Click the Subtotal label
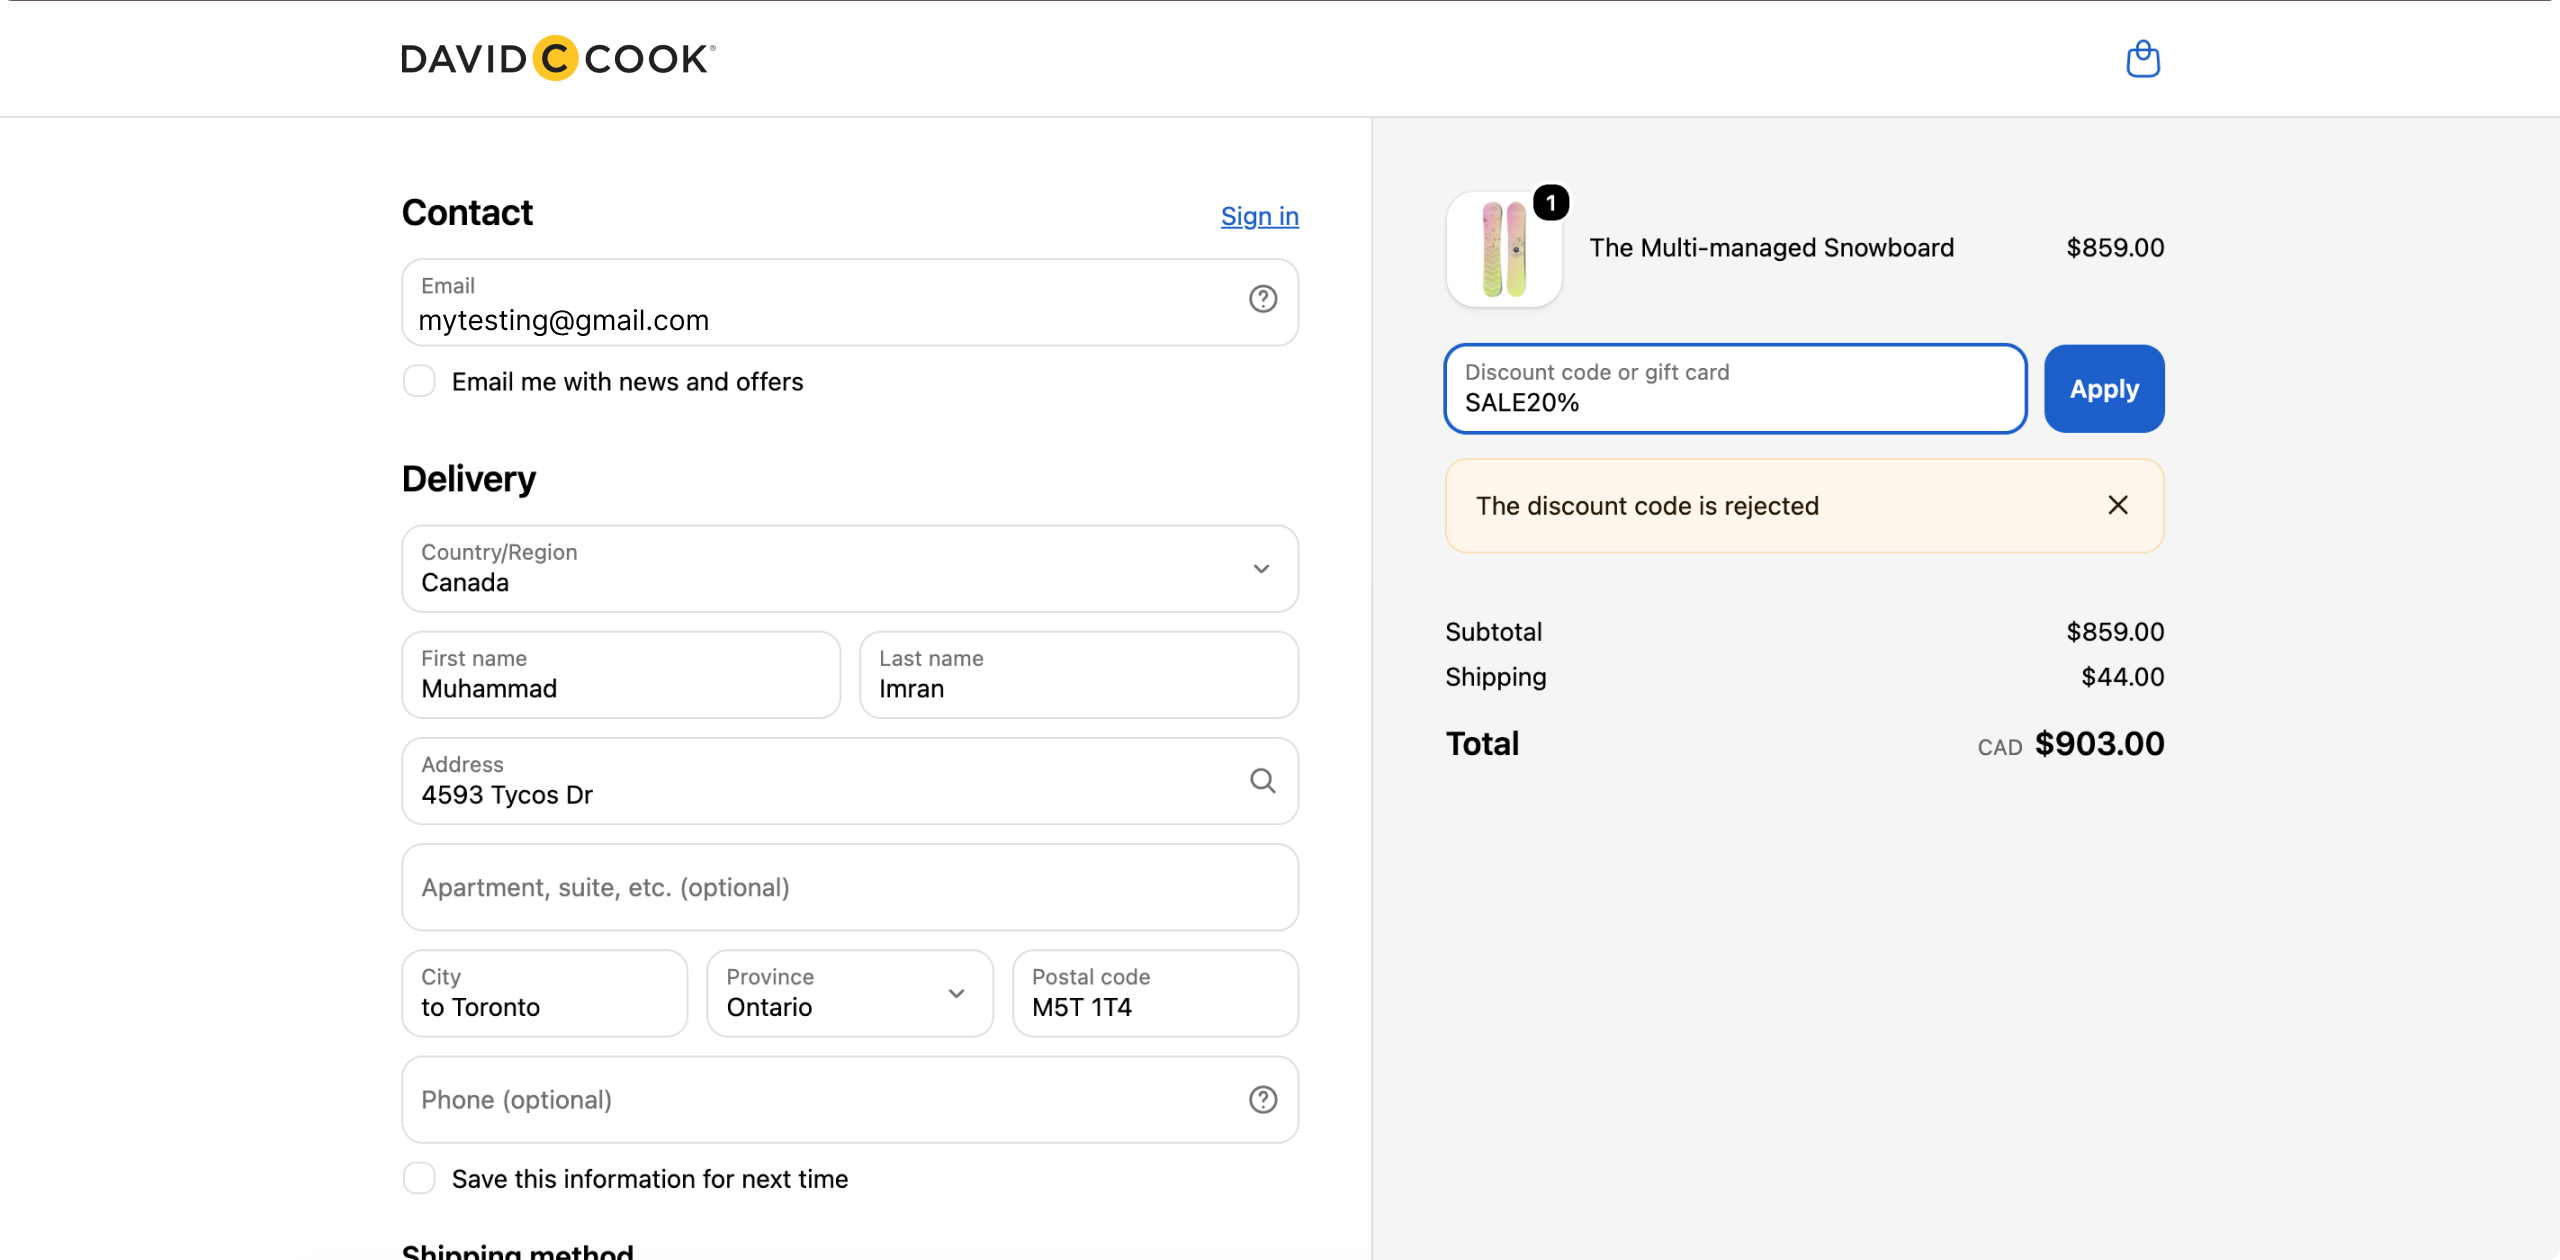Image resolution: width=2560 pixels, height=1260 pixels. (1493, 632)
